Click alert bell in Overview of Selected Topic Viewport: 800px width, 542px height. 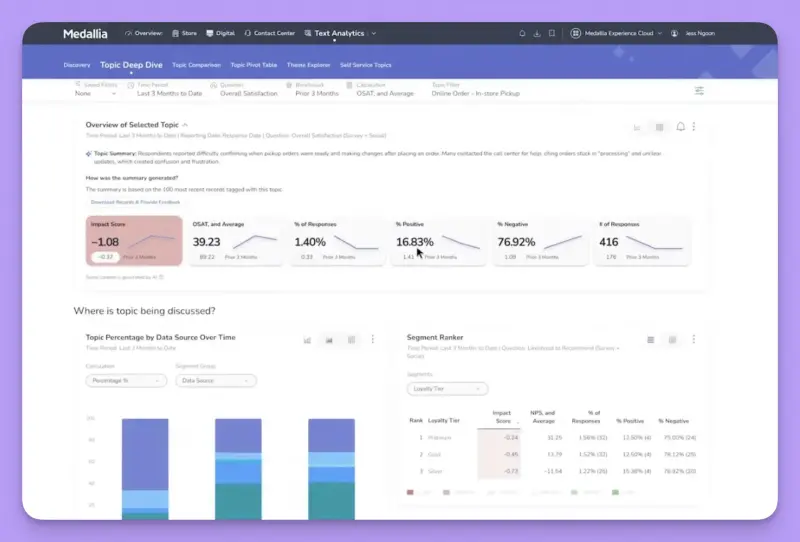pyautogui.click(x=681, y=127)
